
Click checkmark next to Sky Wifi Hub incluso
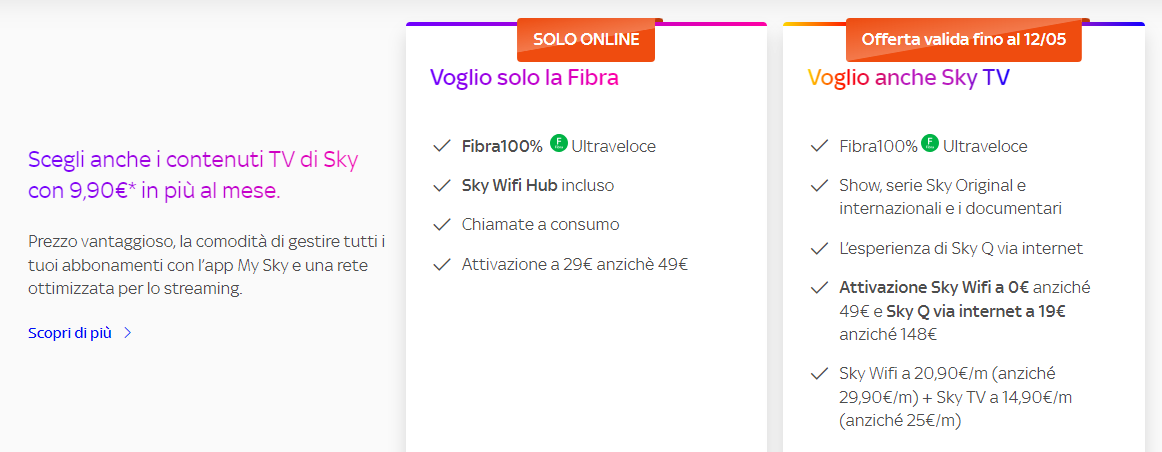(442, 186)
